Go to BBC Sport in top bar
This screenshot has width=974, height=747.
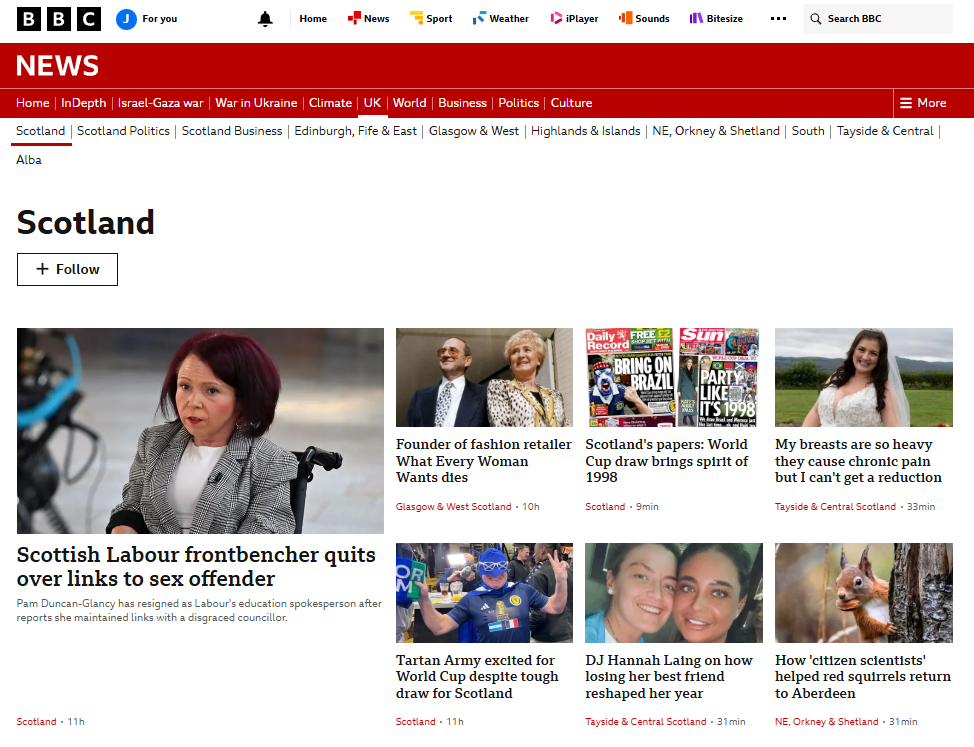[x=431, y=19]
